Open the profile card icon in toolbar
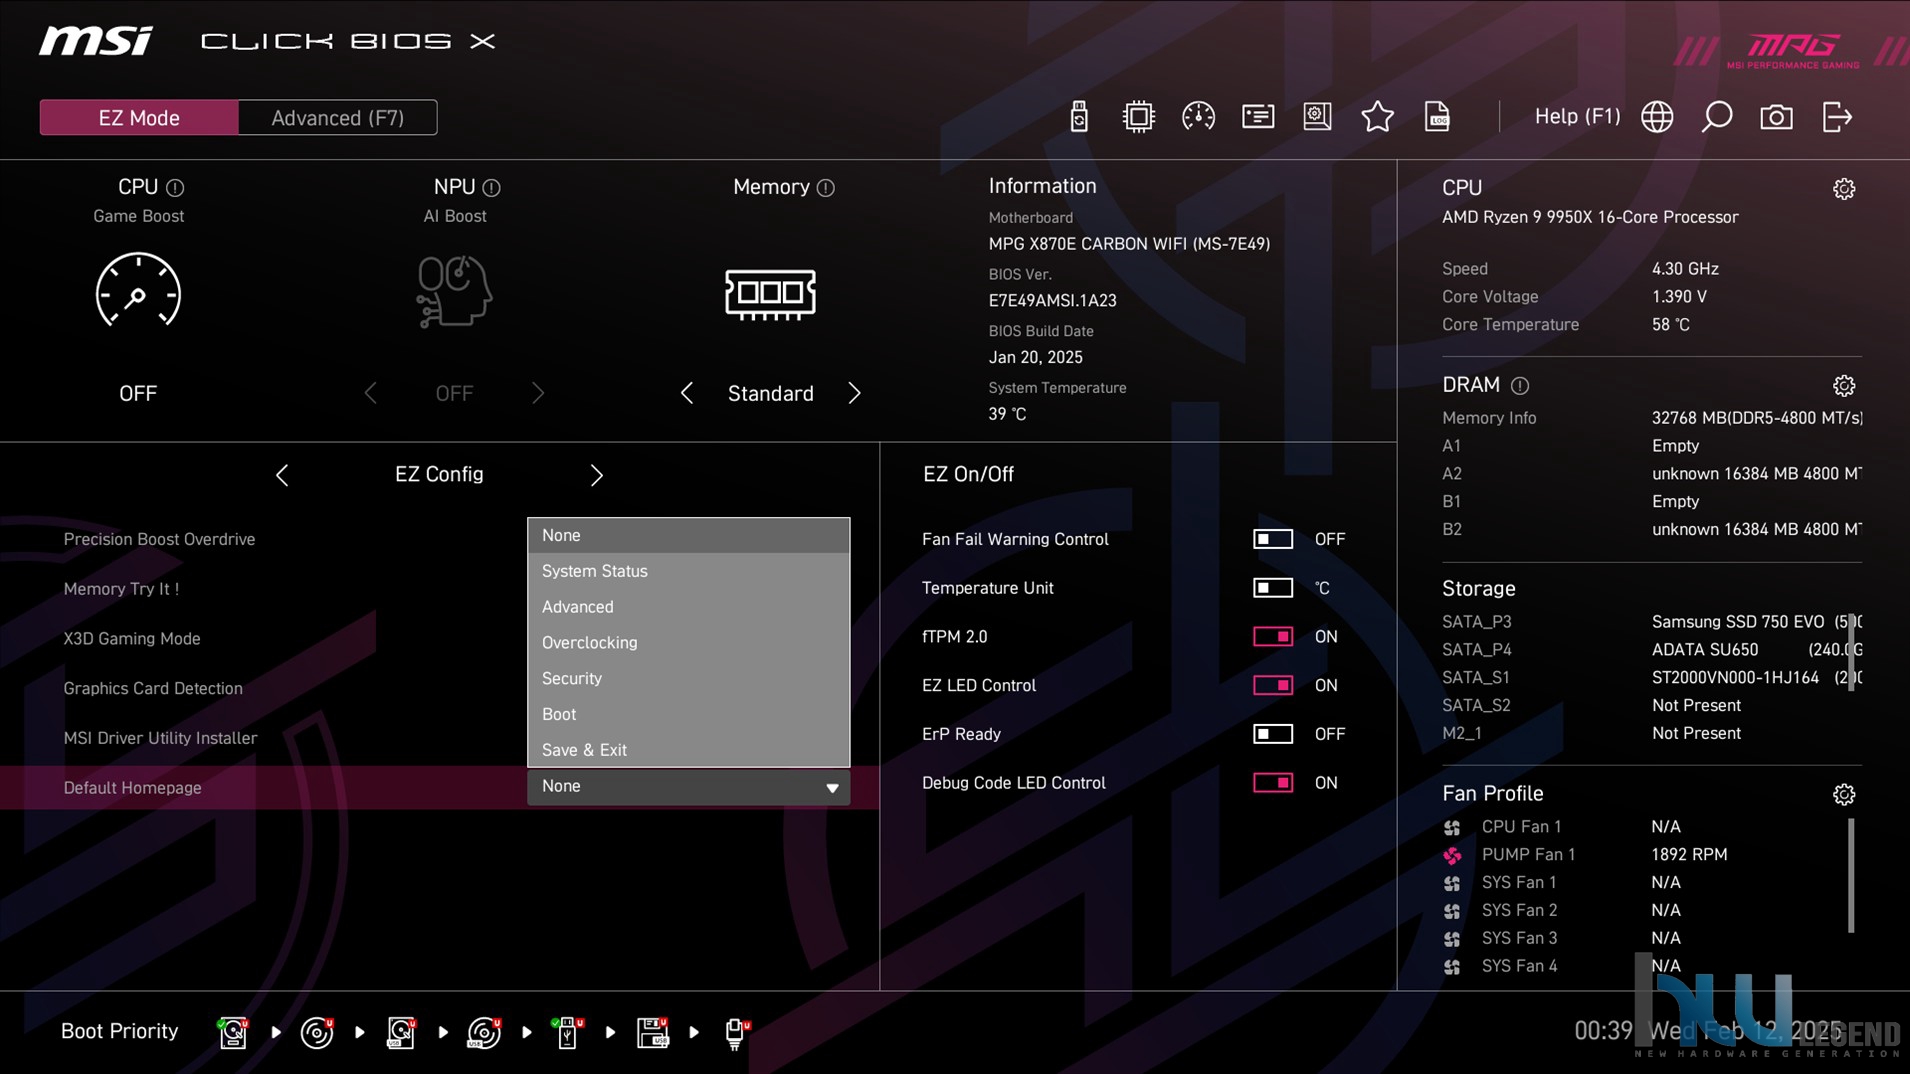Screen dimensions: 1910x1074 pyautogui.click(x=1258, y=117)
